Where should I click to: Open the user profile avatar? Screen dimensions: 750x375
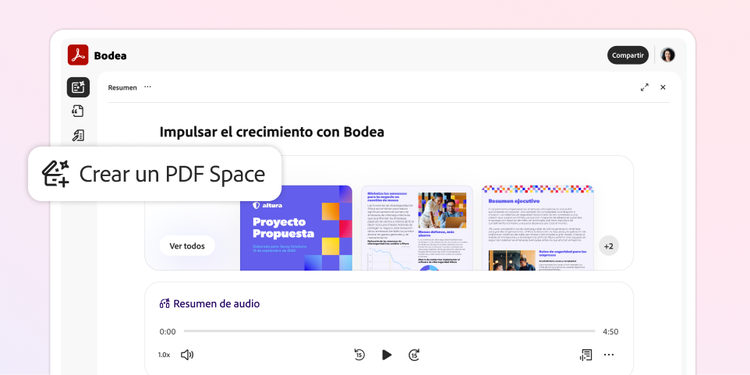(x=668, y=55)
